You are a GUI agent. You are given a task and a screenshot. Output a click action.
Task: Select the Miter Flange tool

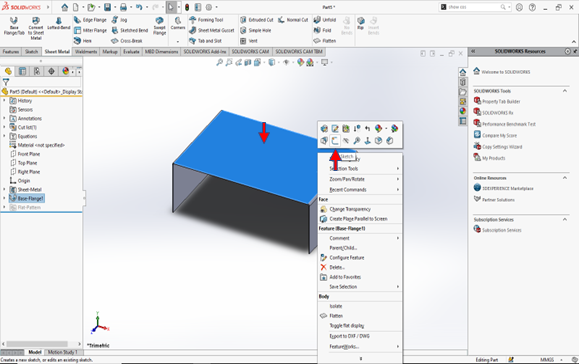90,30
